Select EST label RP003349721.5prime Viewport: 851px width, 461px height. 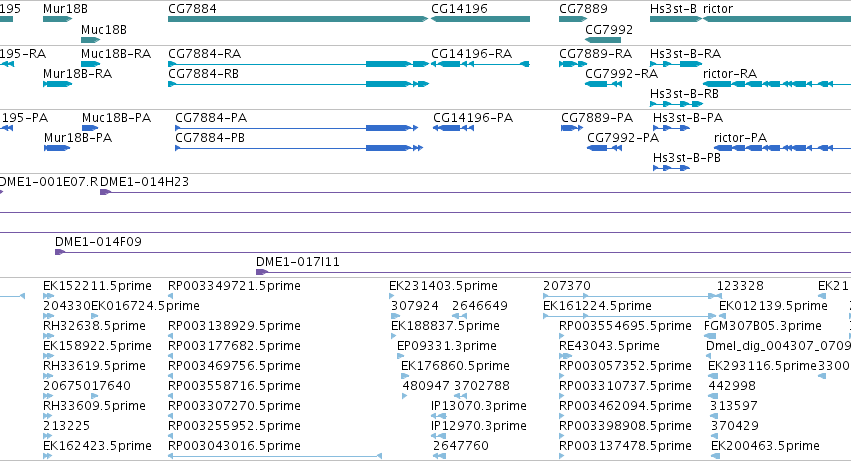pyautogui.click(x=234, y=286)
